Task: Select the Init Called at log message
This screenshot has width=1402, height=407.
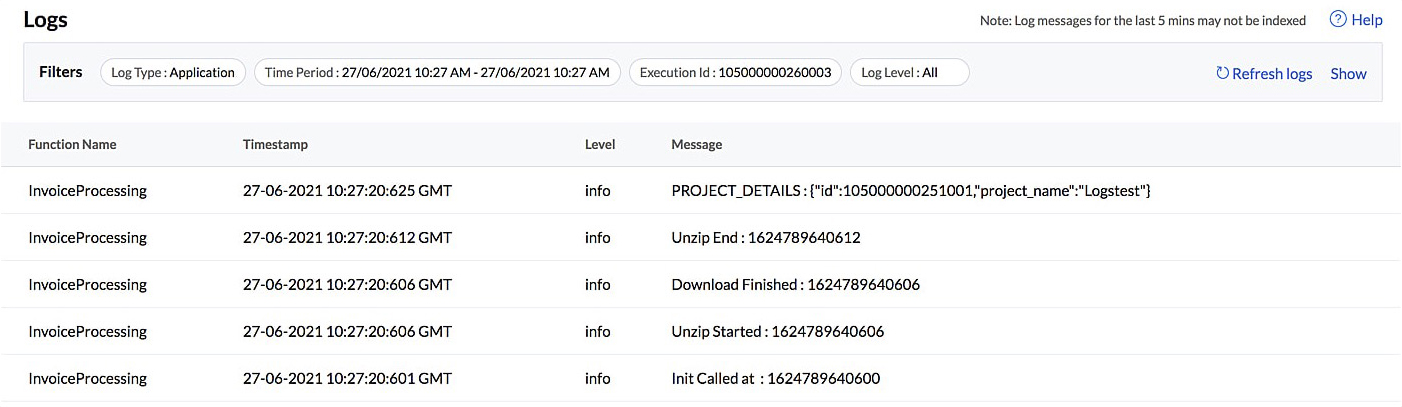Action: pyautogui.click(x=775, y=378)
